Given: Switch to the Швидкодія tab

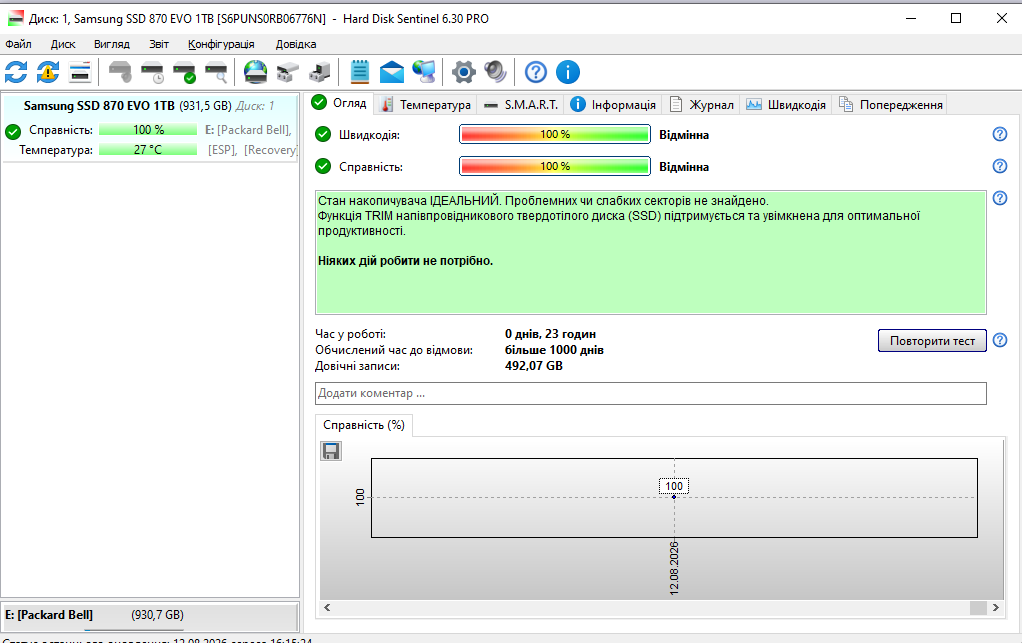Looking at the screenshot, I should click(786, 105).
